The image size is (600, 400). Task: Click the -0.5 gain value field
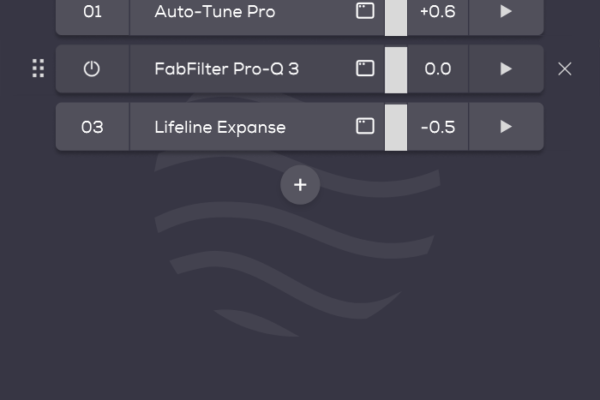point(437,127)
